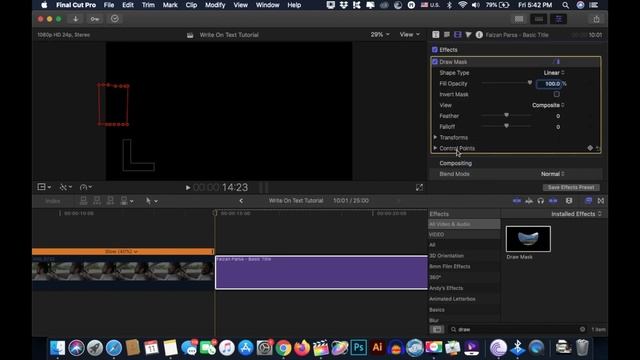The width and height of the screenshot is (640, 360).
Task: Open the Modify menu
Action: [215, 5]
